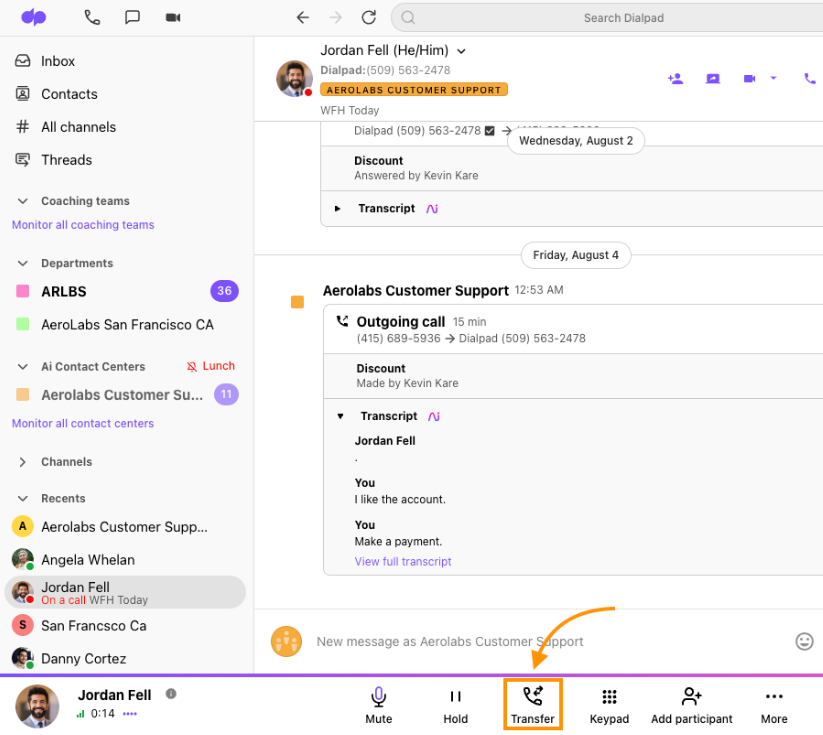Image resolution: width=823 pixels, height=735 pixels.
Task: Open video options dropdown caret in header
Action: click(773, 78)
